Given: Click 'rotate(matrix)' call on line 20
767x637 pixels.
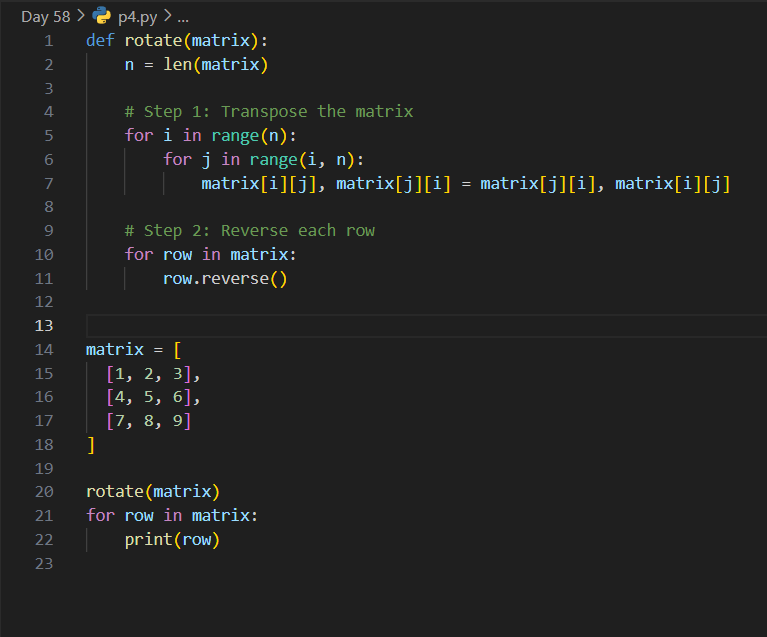Looking at the screenshot, I should (x=153, y=492).
